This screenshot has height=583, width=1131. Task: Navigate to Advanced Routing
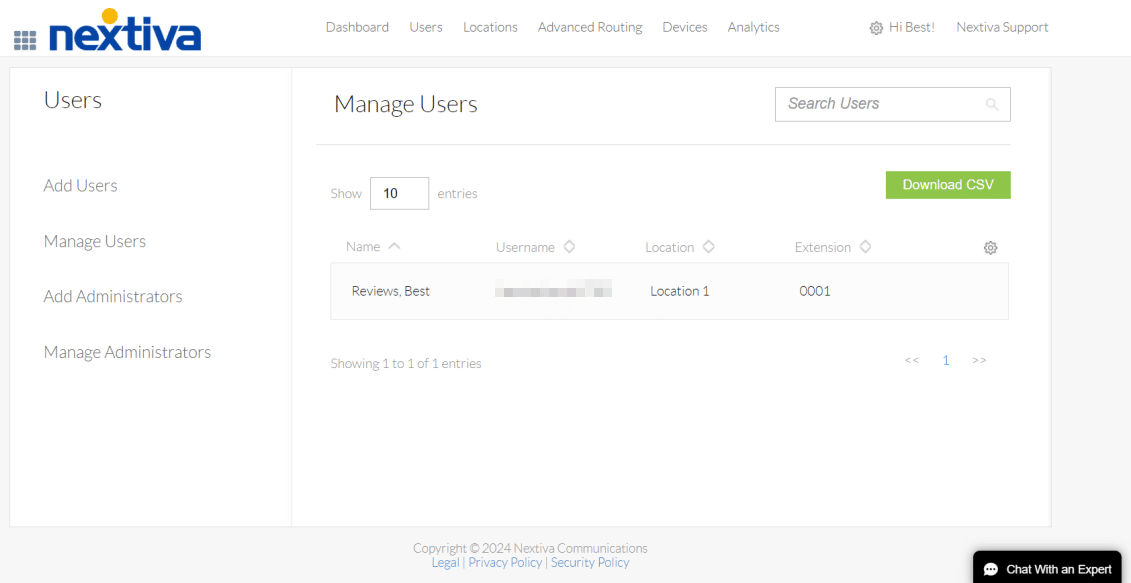[x=589, y=27]
